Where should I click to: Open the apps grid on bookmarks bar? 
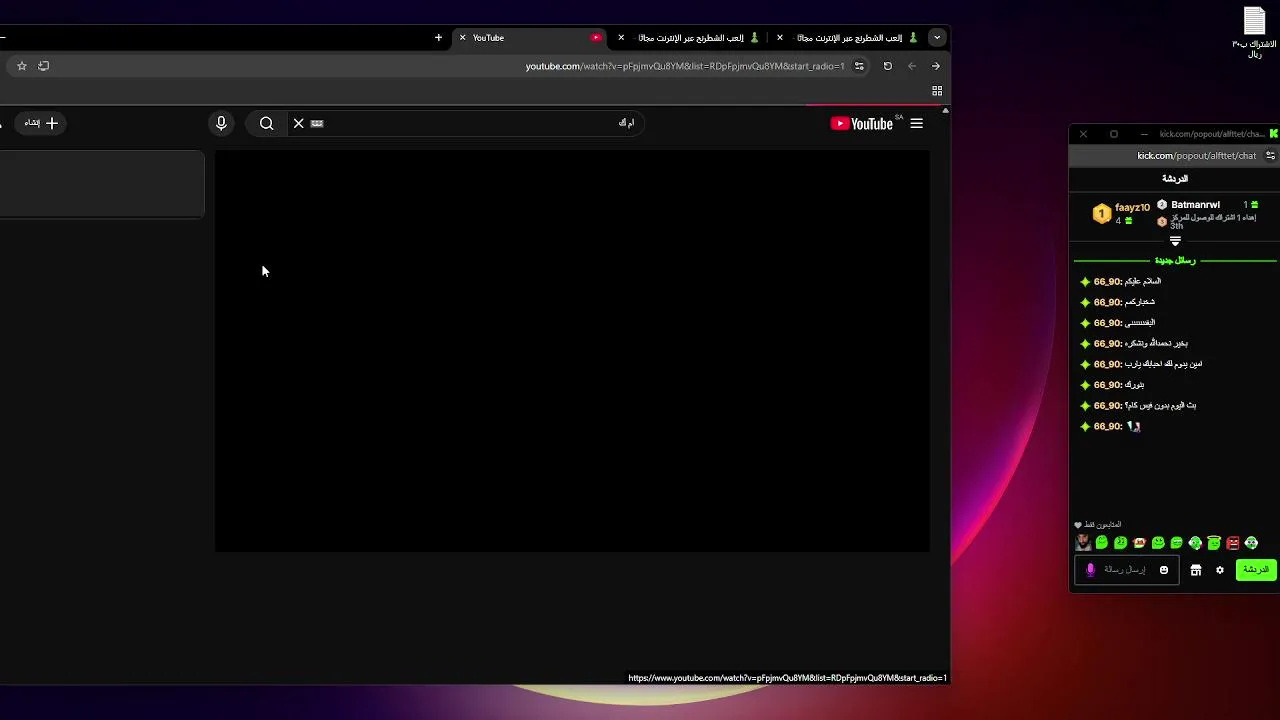pos(937,91)
